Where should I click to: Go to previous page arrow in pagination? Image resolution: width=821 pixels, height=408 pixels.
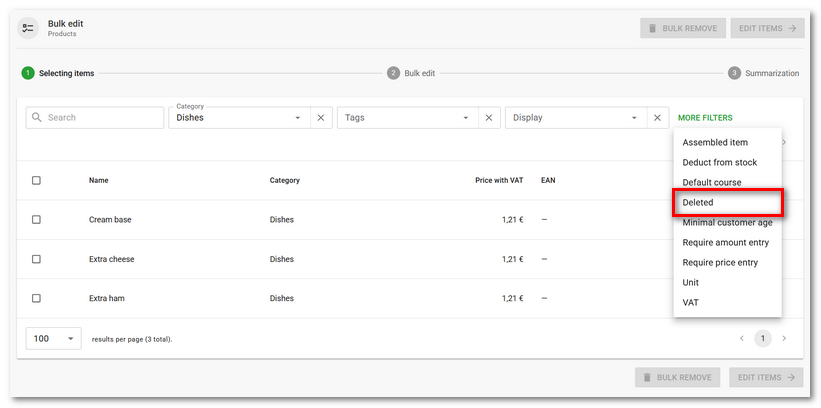[x=741, y=339]
